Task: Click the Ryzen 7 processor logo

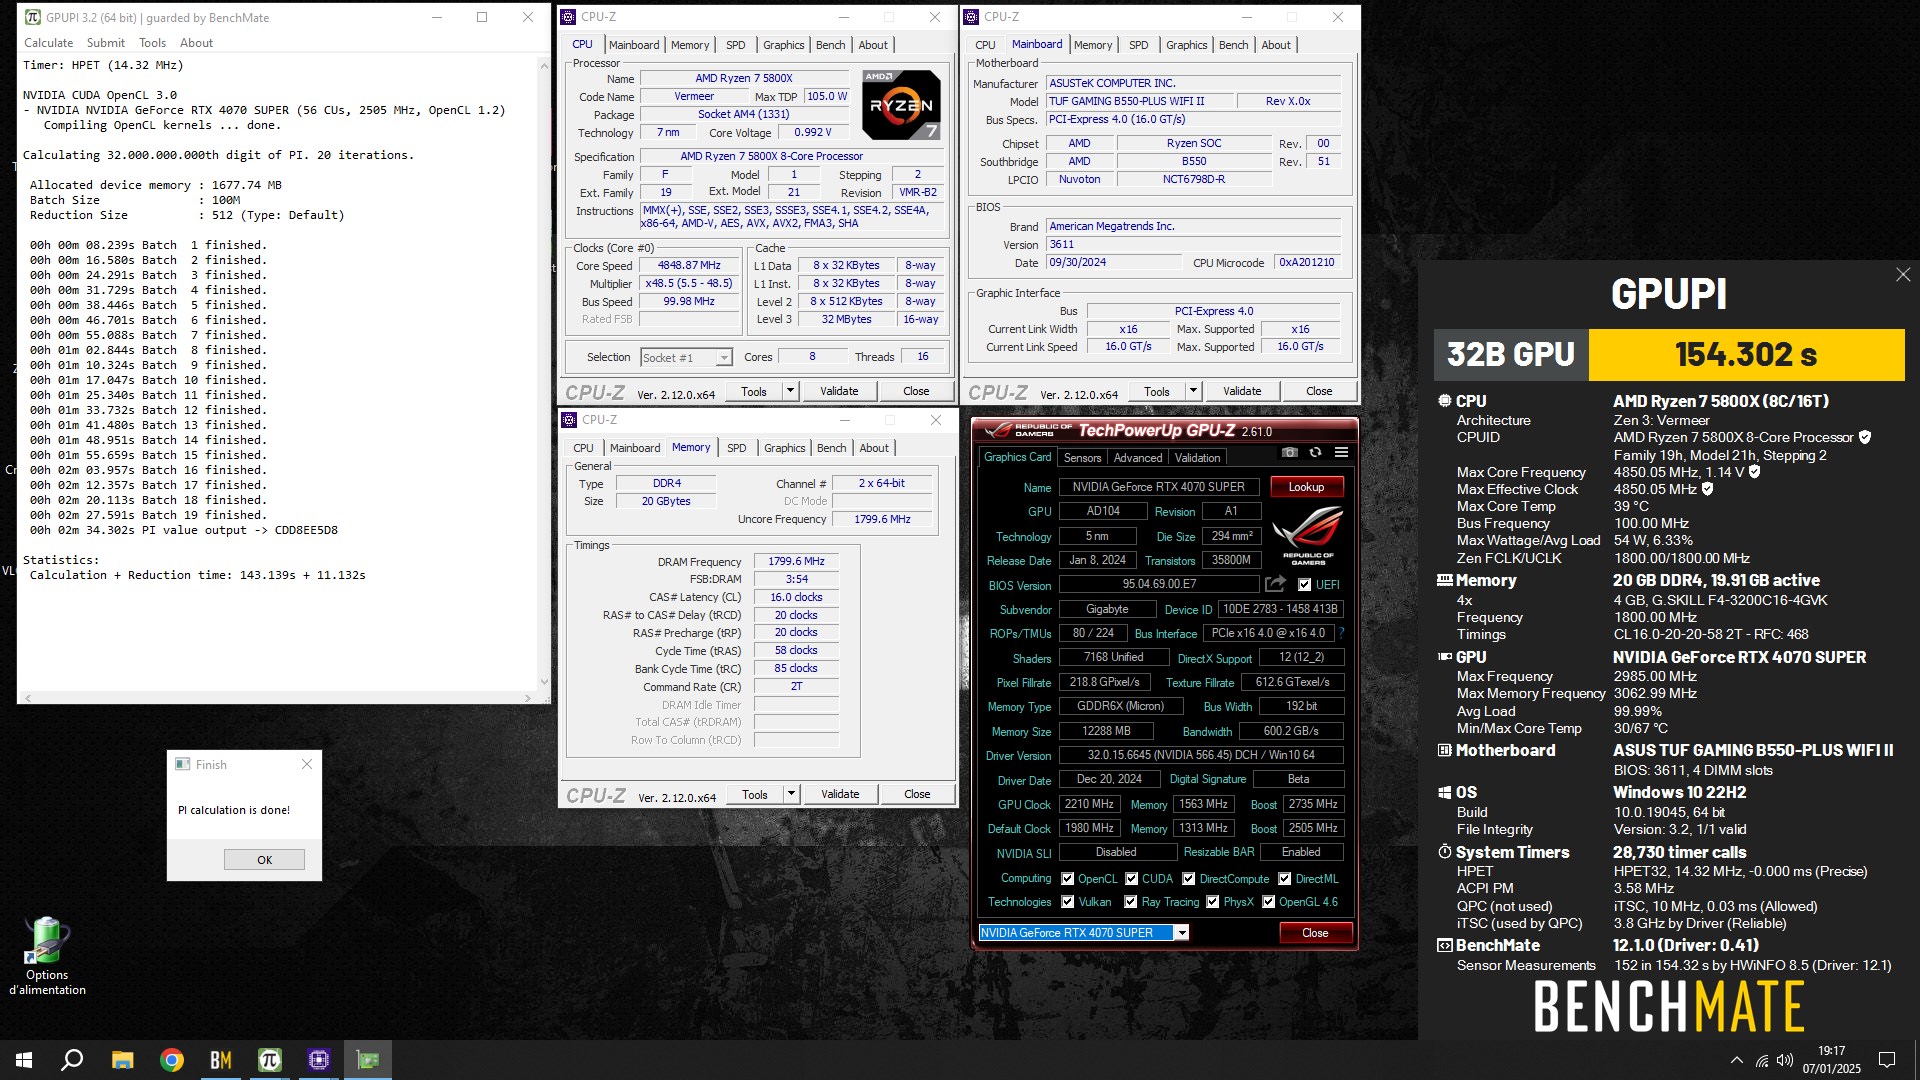Action: (x=901, y=104)
